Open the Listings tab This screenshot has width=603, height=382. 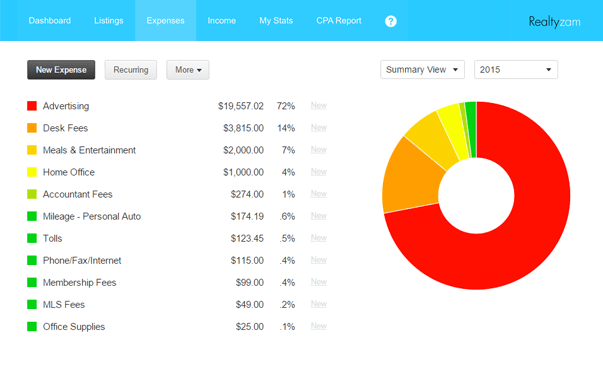[109, 20]
